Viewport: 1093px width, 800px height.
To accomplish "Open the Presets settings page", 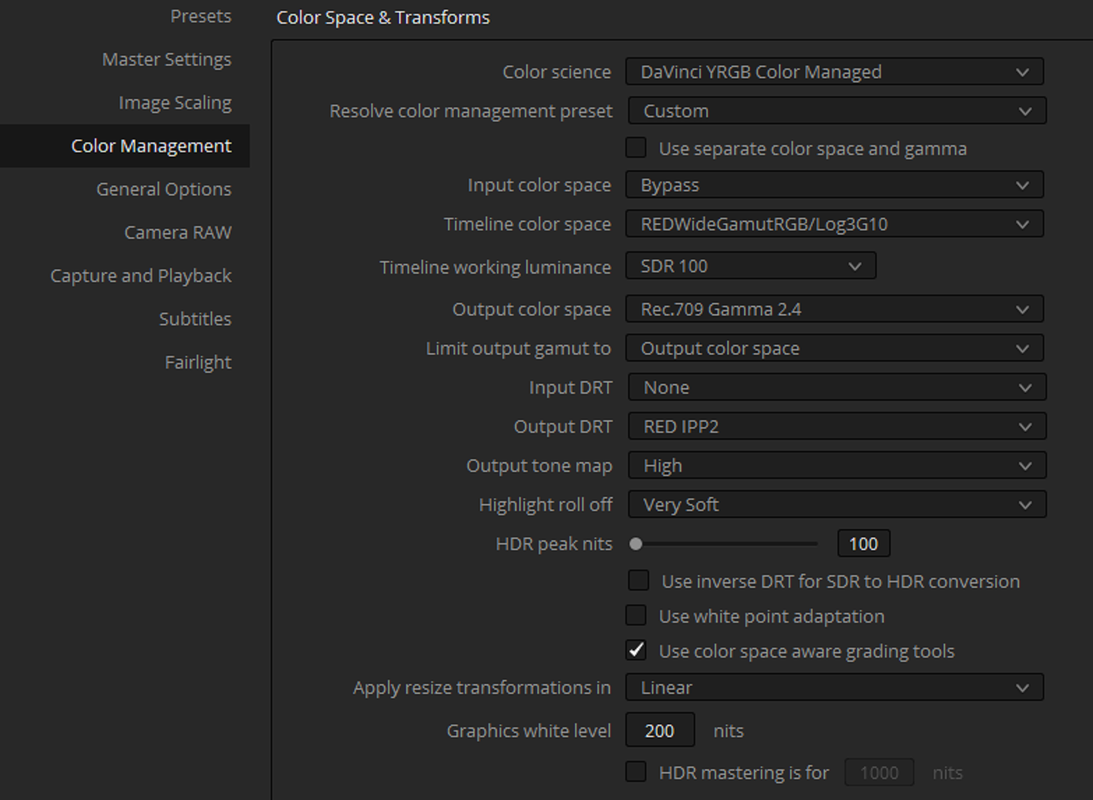I will (x=200, y=16).
